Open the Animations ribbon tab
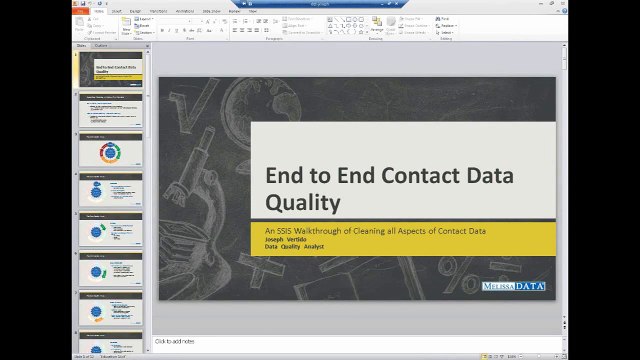The height and width of the screenshot is (360, 640). tap(185, 11)
